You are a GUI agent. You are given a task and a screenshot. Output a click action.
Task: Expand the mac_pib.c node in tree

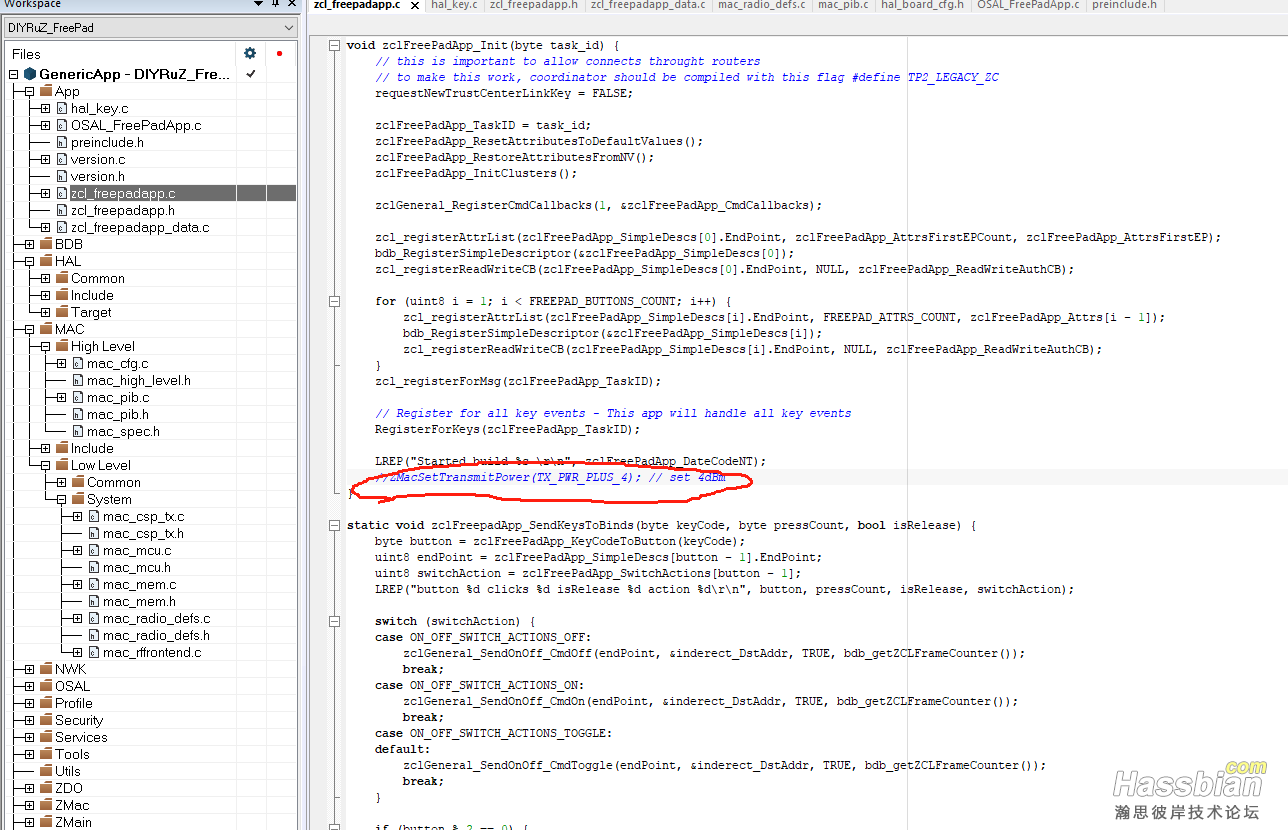tap(61, 397)
